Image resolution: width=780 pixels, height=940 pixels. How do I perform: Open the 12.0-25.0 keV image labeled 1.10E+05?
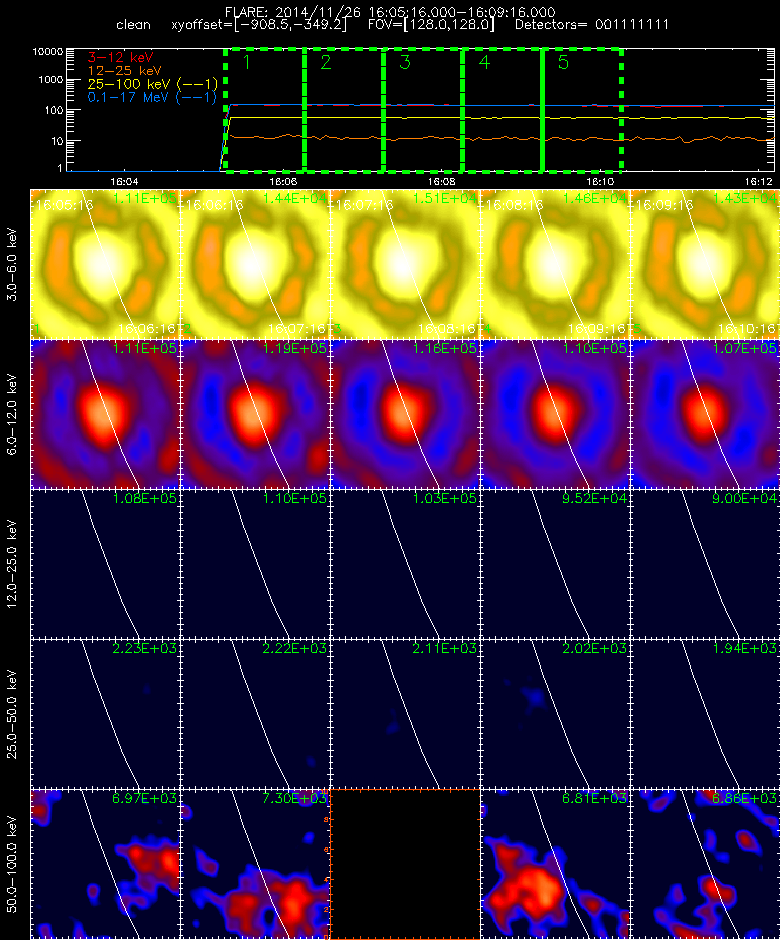point(255,564)
